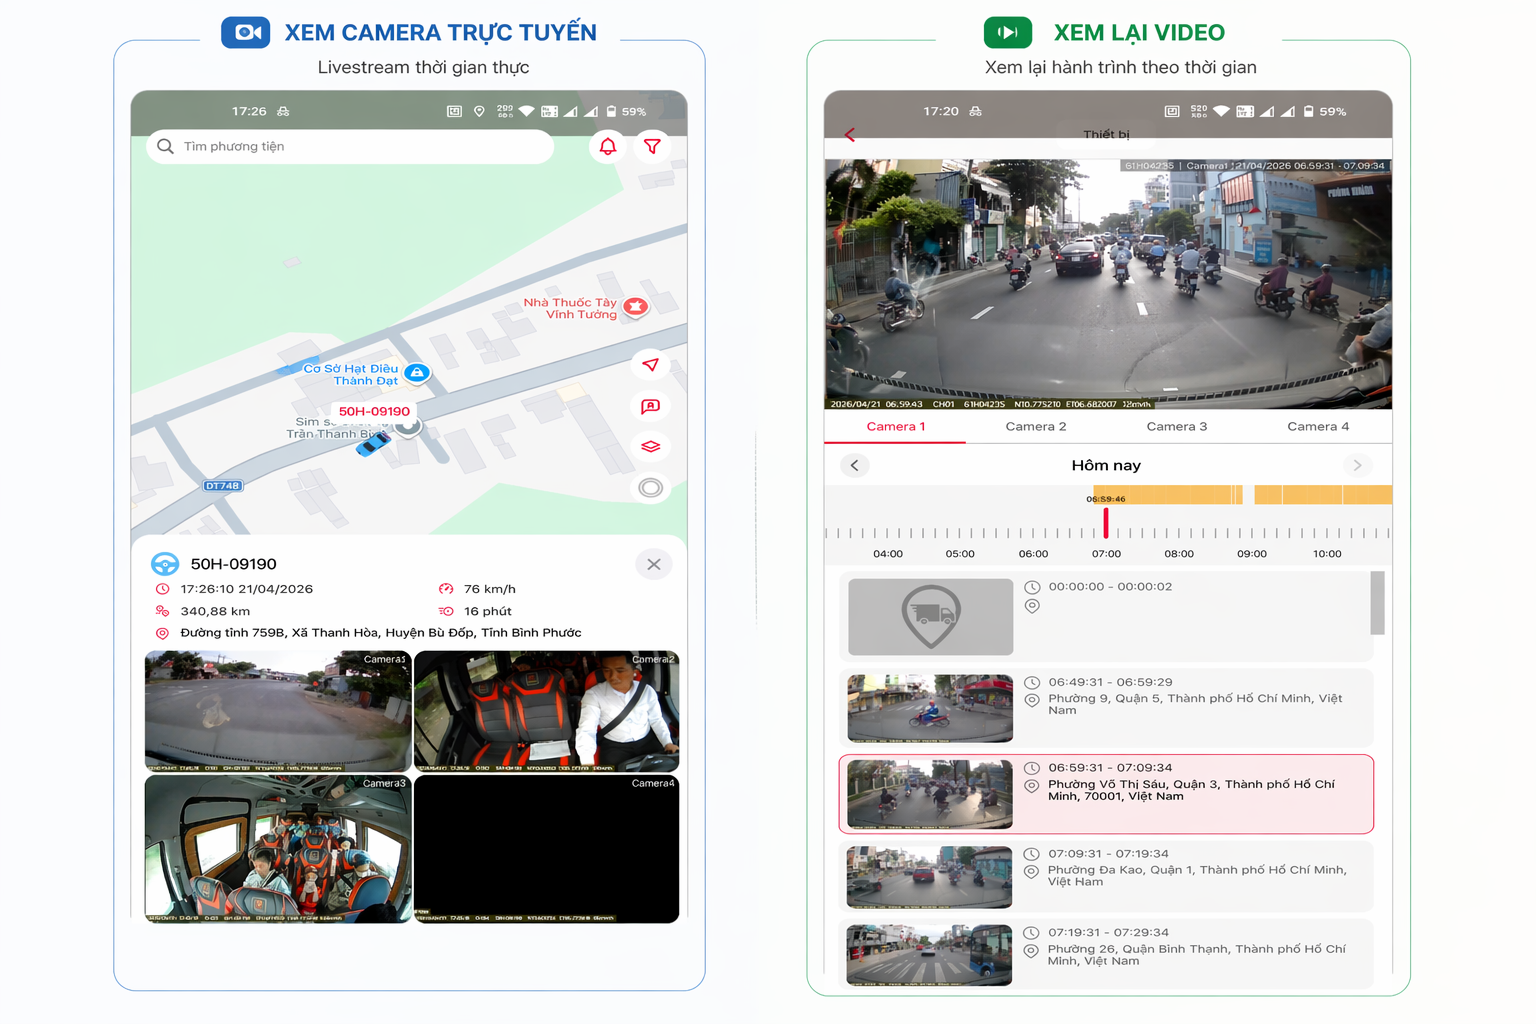1536x1024 pixels.
Task: Click the notification bell icon
Action: [607, 147]
